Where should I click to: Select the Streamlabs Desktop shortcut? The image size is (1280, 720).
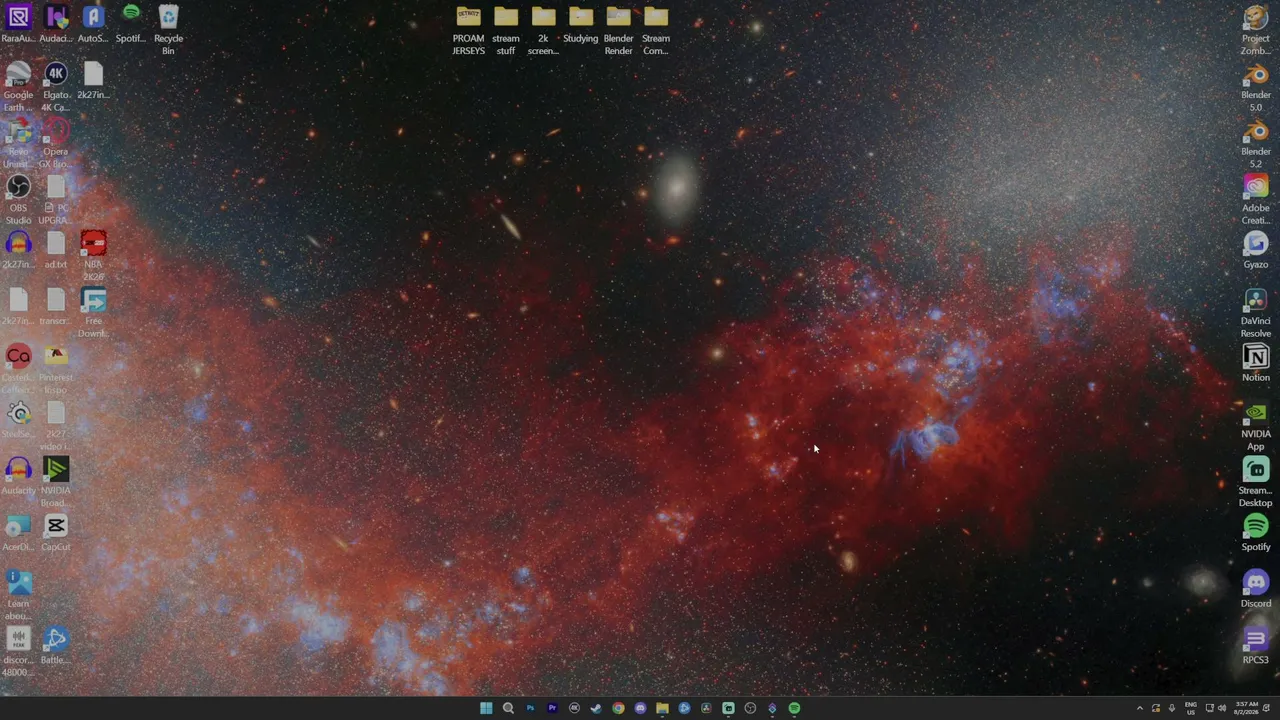1256,483
